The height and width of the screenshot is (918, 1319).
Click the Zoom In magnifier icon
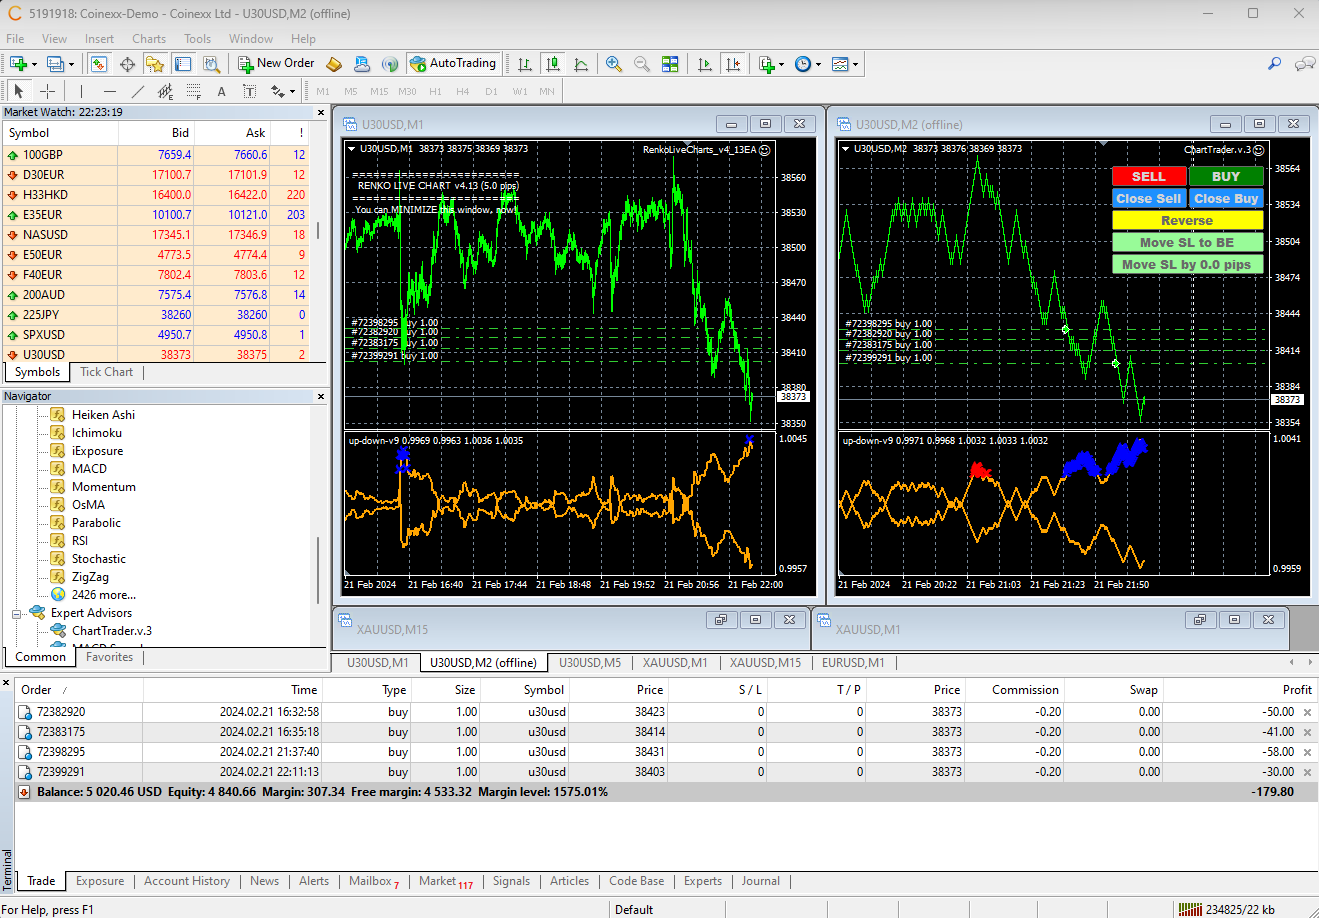614,64
